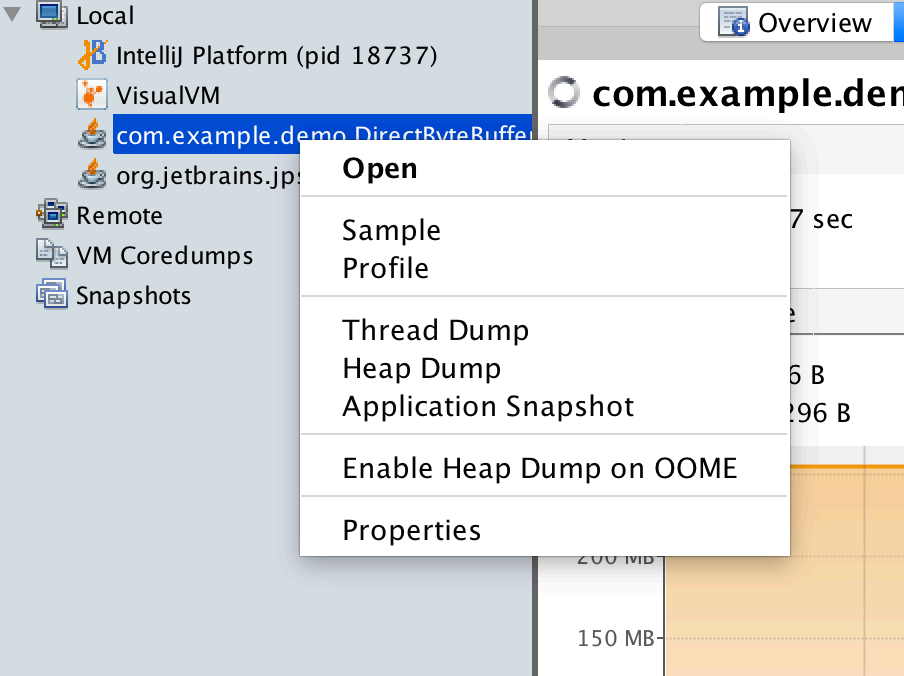The image size is (904, 676).
Task: Choose Sample from the context menu
Action: click(x=545, y=230)
